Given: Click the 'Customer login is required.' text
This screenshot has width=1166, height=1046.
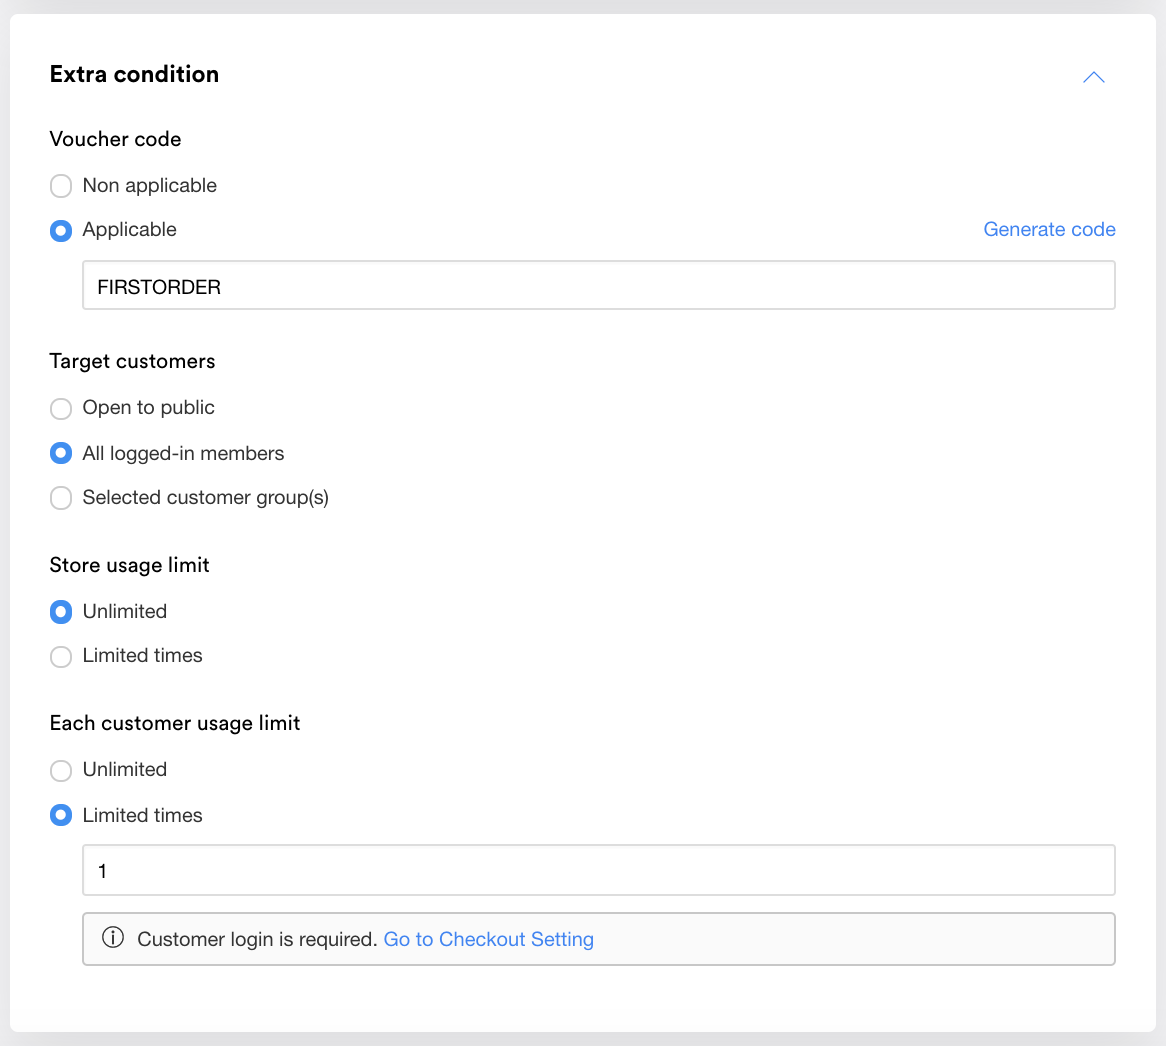Looking at the screenshot, I should 257,939.
